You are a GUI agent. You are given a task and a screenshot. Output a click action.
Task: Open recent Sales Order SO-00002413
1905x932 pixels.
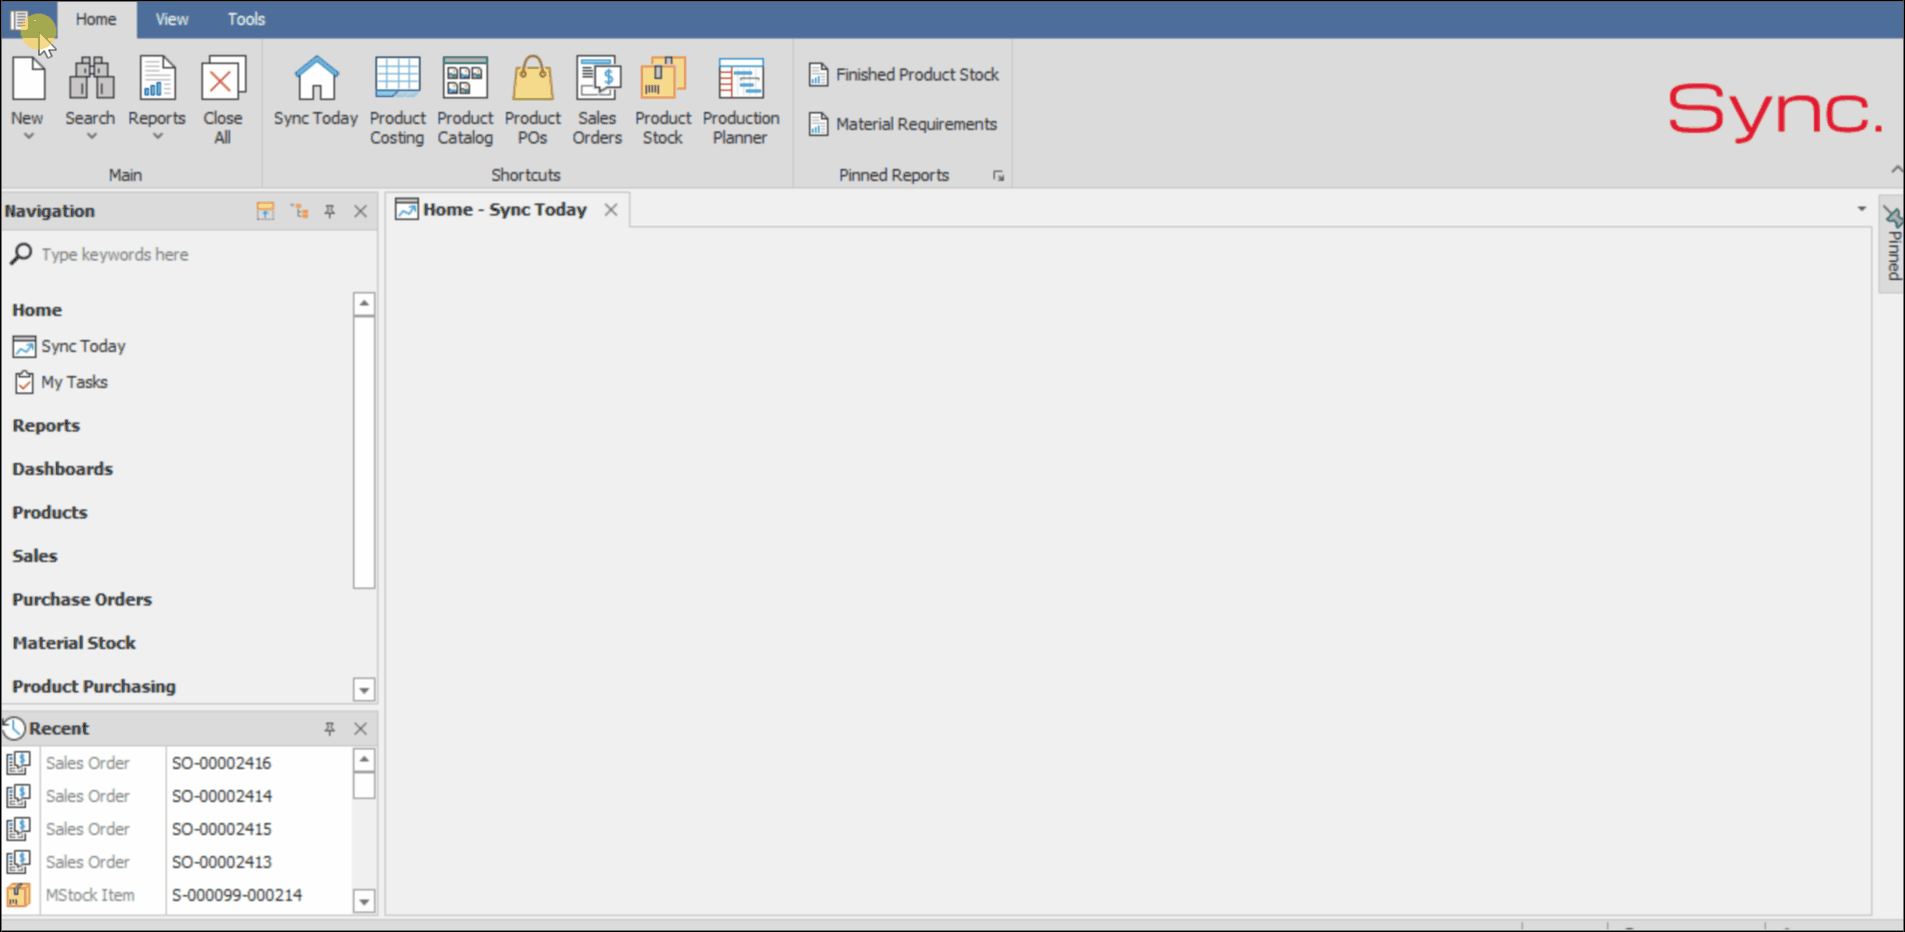[x=177, y=862]
